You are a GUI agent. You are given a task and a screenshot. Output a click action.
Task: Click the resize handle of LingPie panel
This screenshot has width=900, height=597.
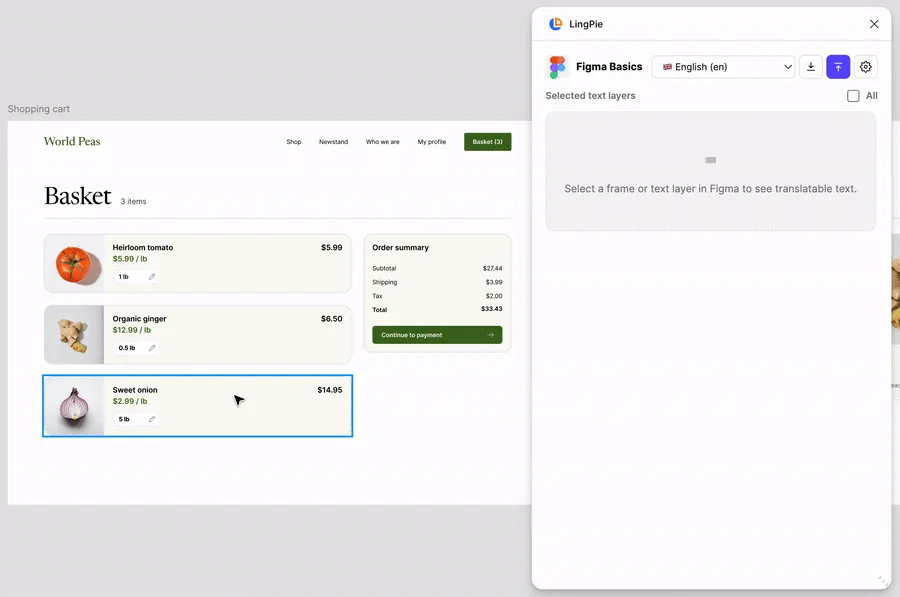(x=883, y=581)
